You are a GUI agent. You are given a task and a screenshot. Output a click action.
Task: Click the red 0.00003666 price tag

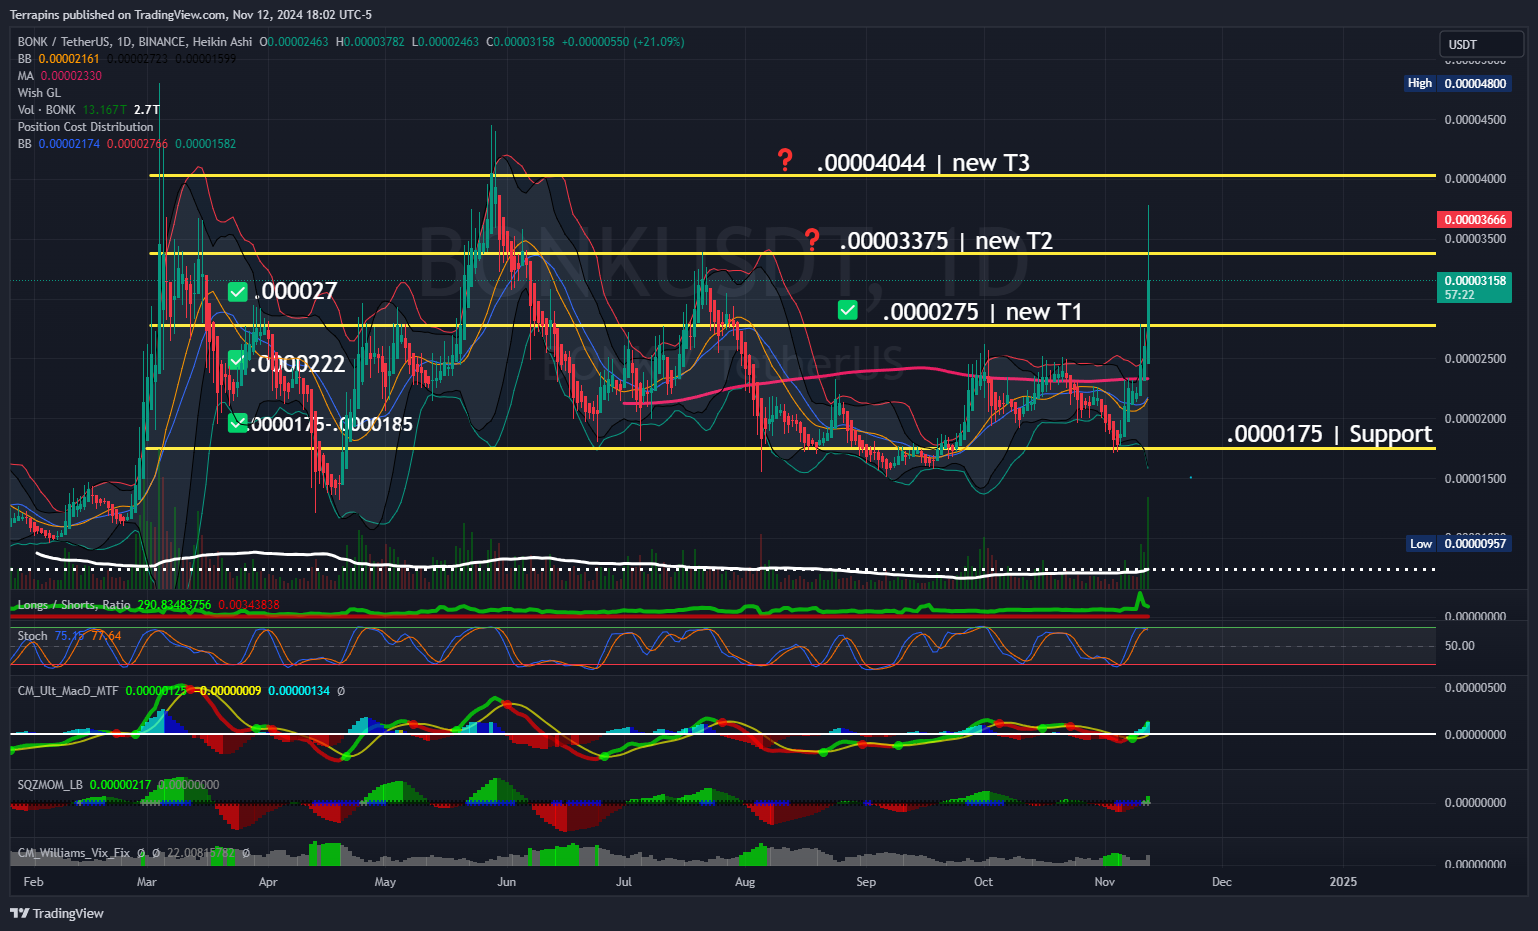tap(1474, 219)
